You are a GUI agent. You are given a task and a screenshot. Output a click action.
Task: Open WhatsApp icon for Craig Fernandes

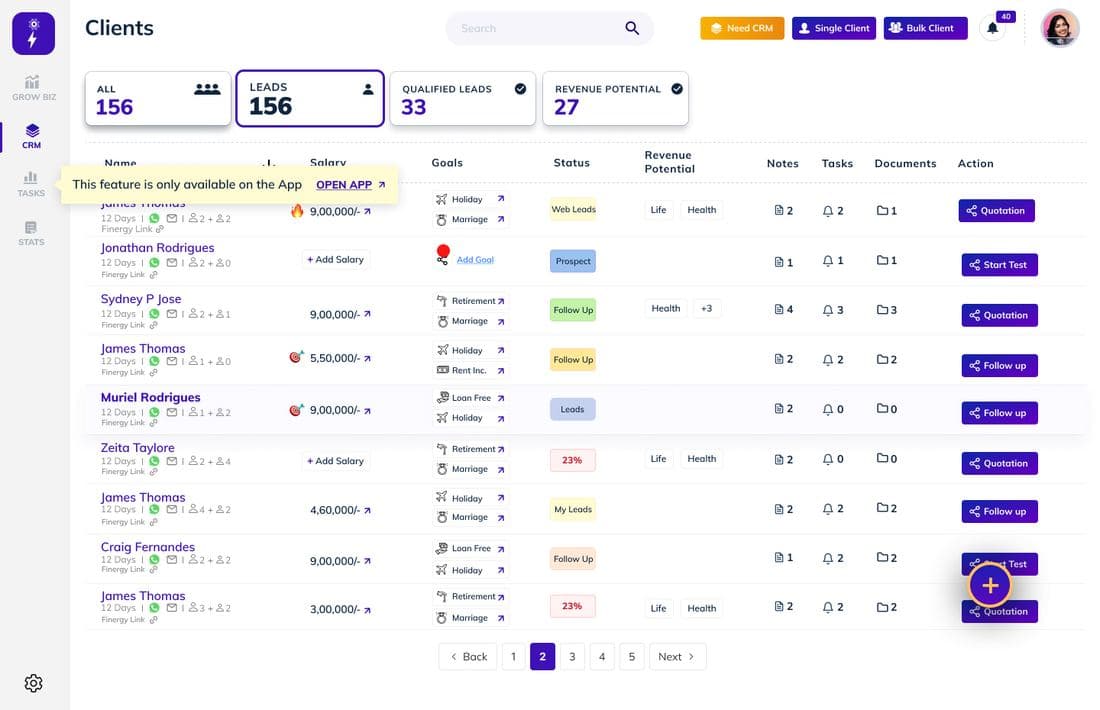tap(154, 560)
